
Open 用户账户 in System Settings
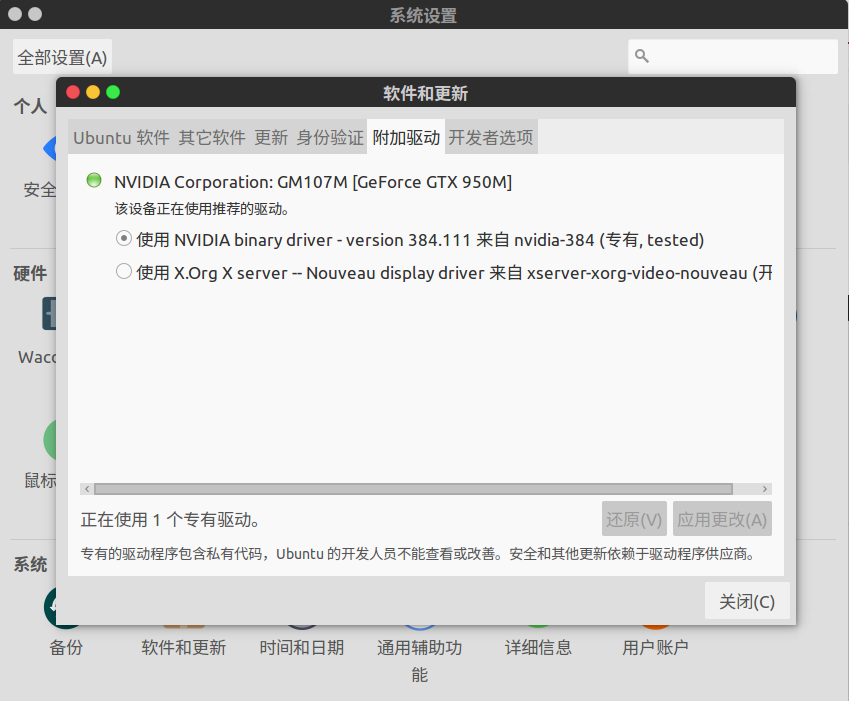655,647
